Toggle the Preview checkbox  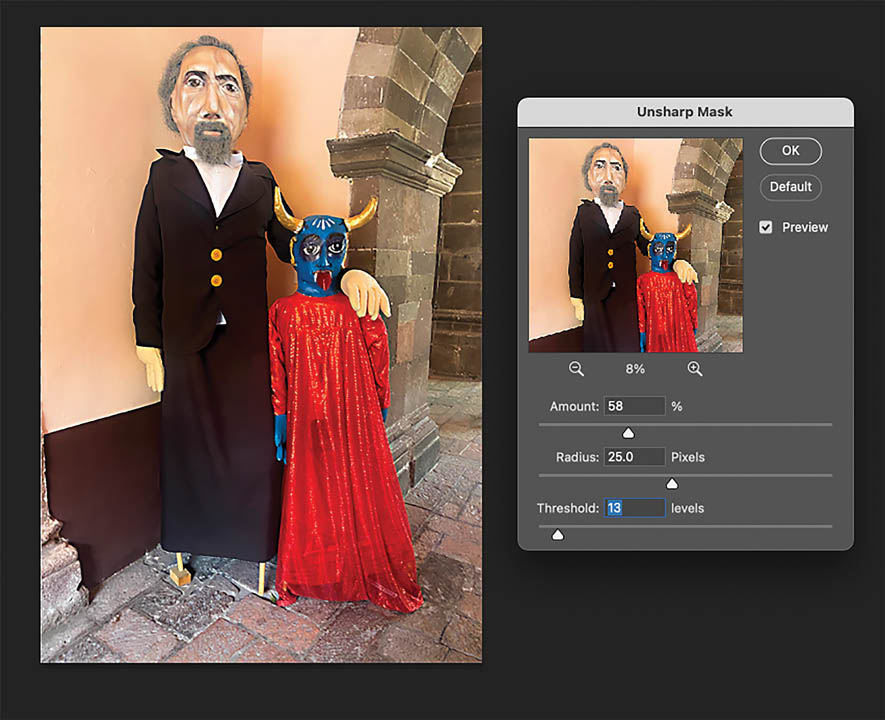pyautogui.click(x=766, y=227)
